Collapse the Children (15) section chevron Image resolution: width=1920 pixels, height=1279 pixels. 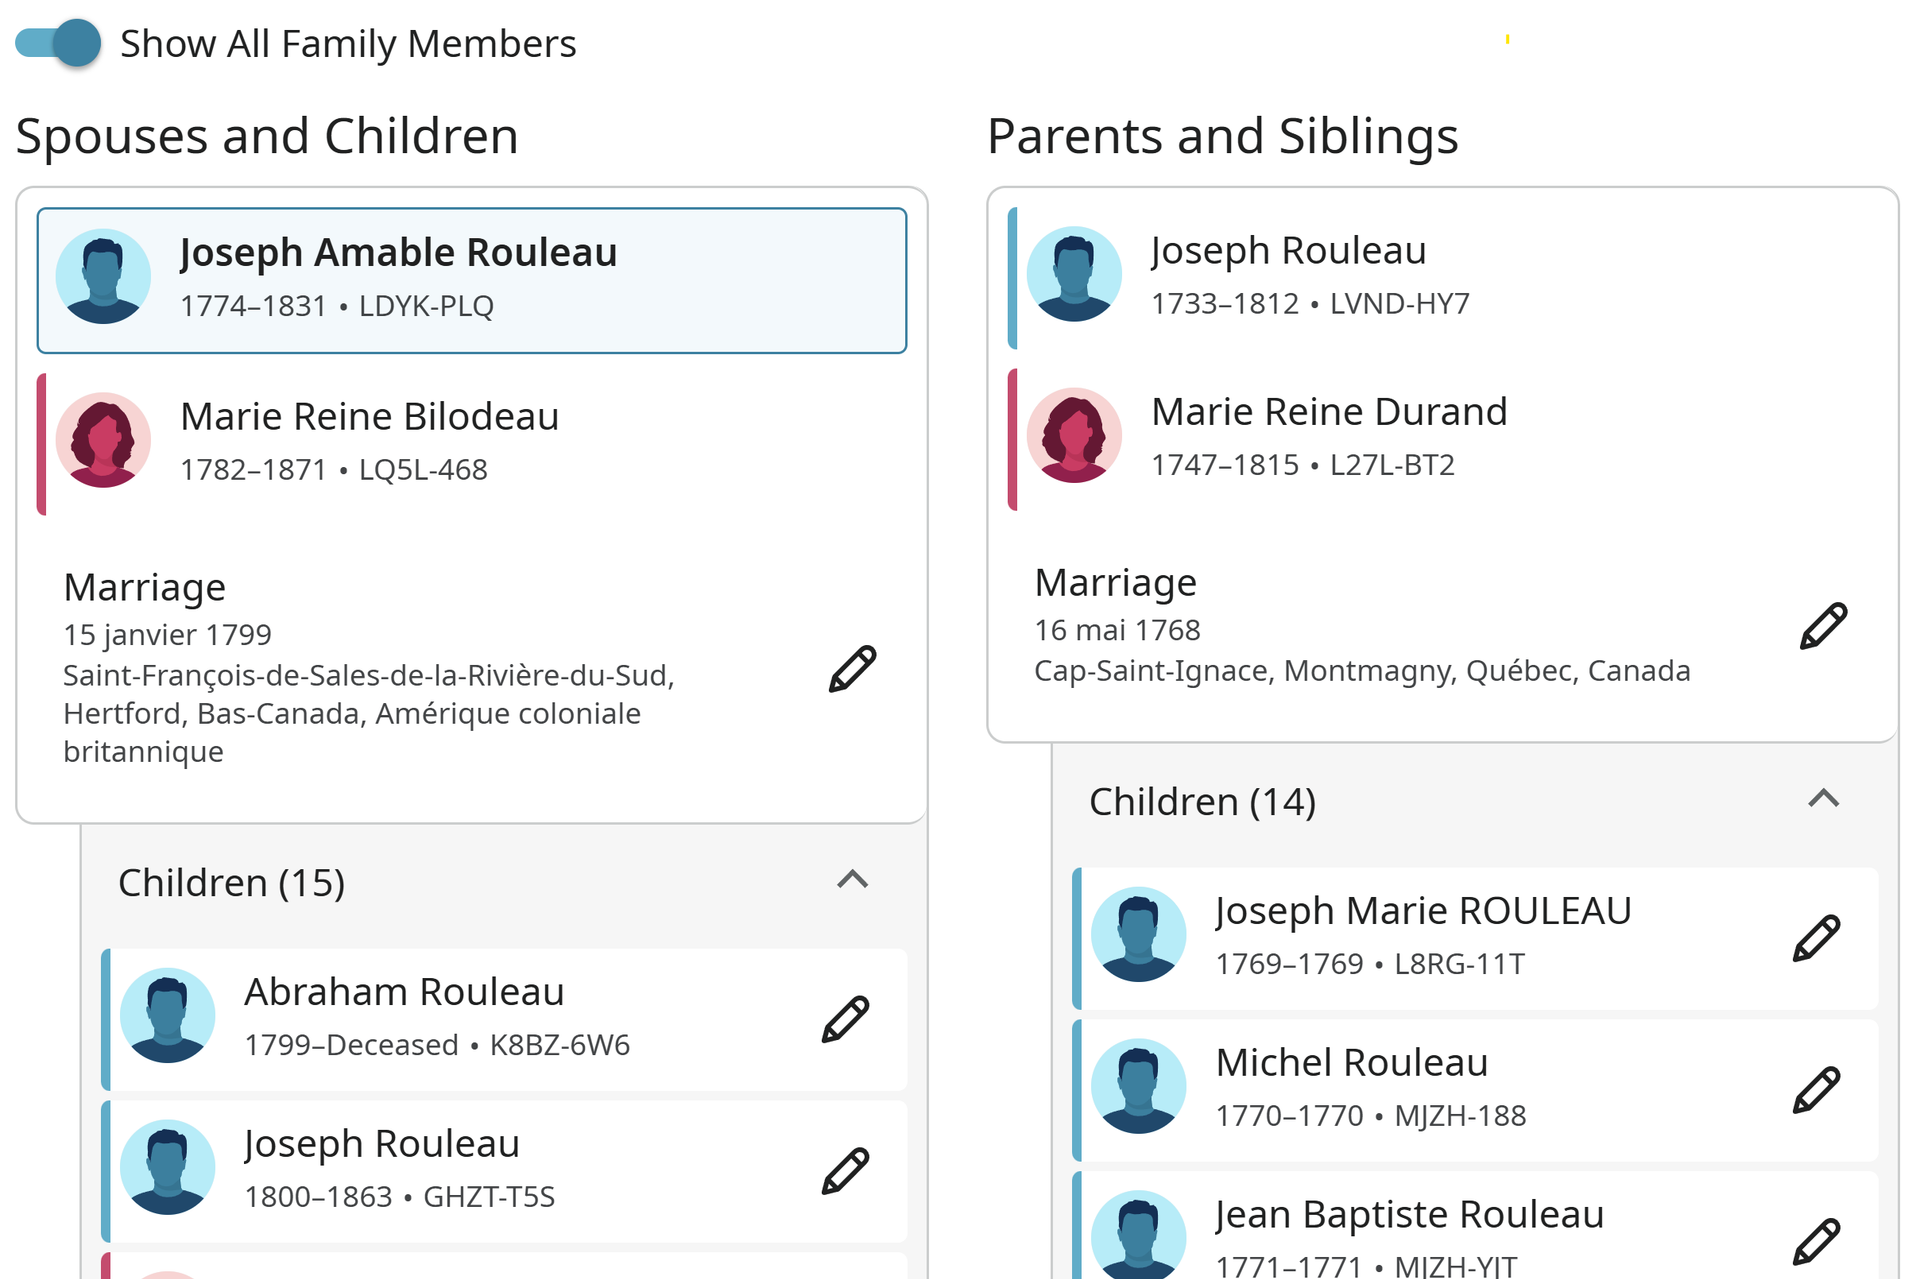[852, 880]
